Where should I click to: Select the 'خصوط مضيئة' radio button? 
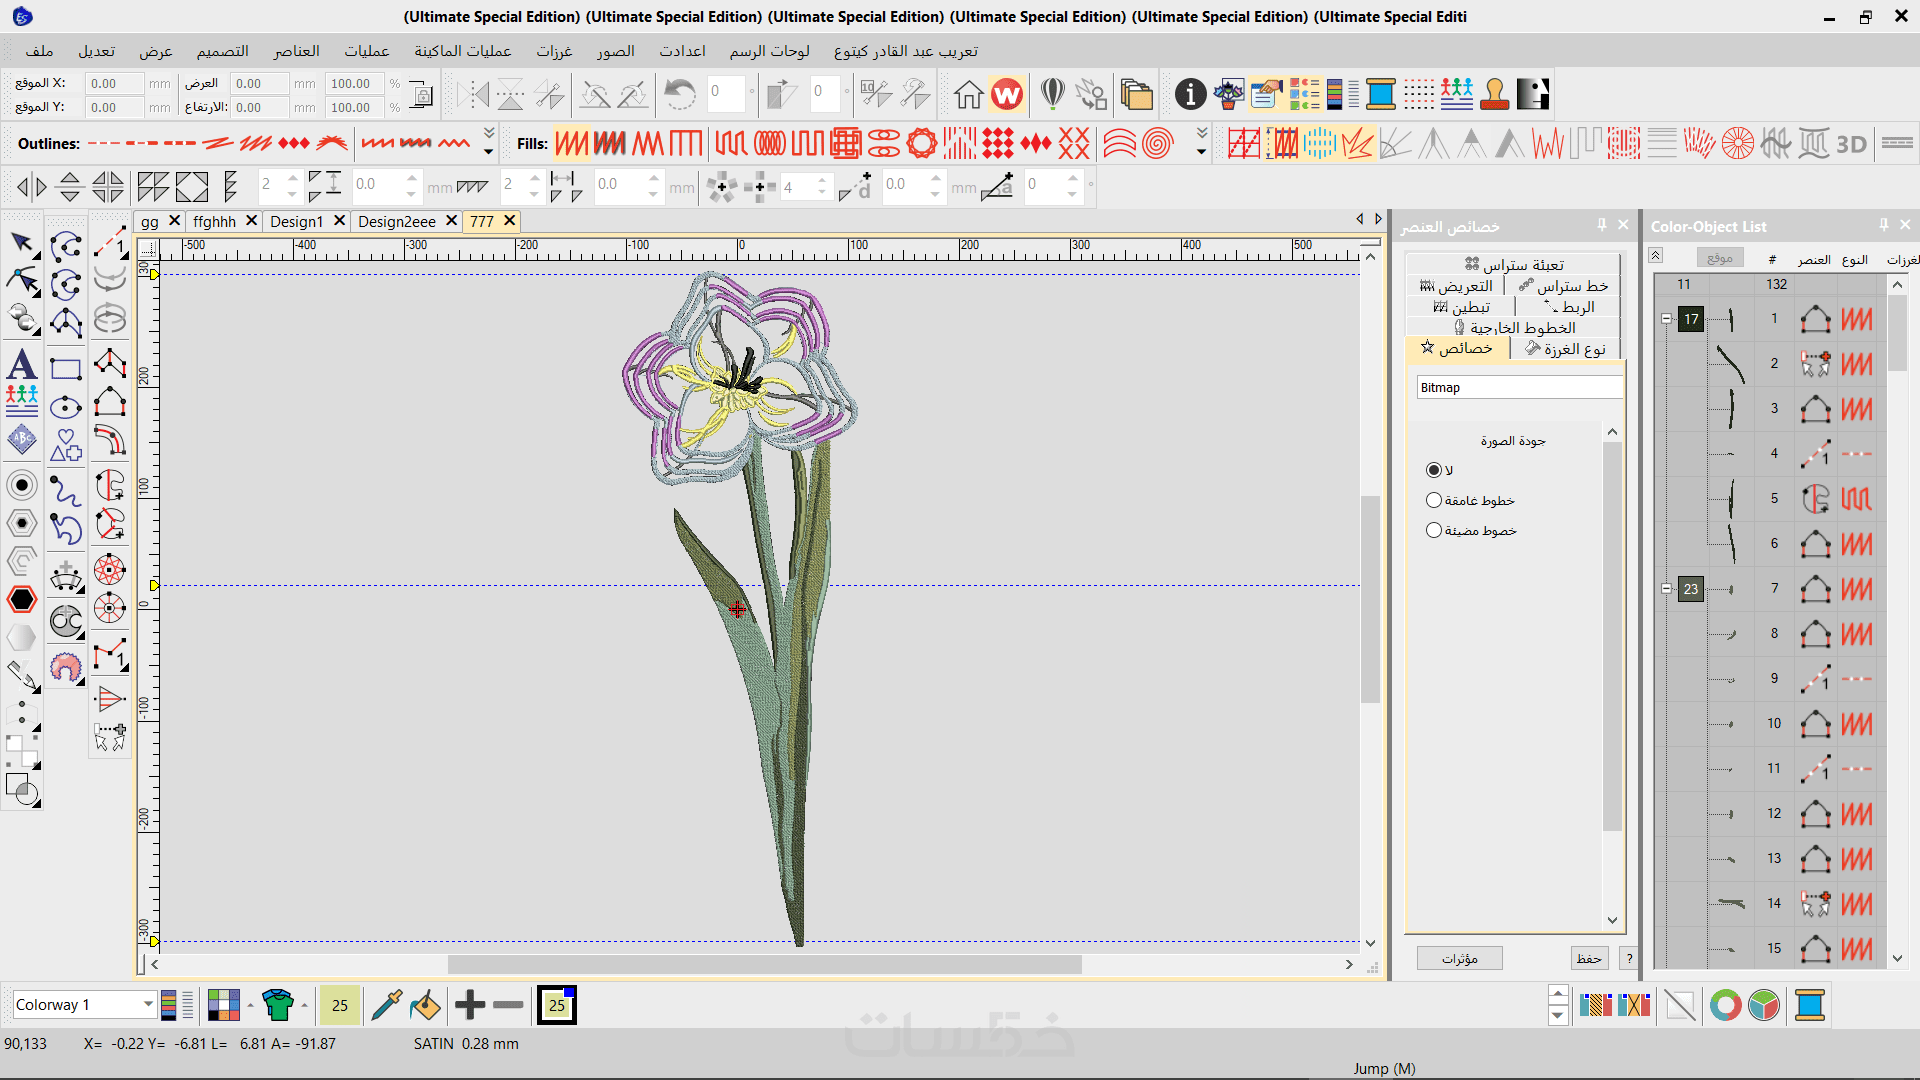pos(1434,530)
